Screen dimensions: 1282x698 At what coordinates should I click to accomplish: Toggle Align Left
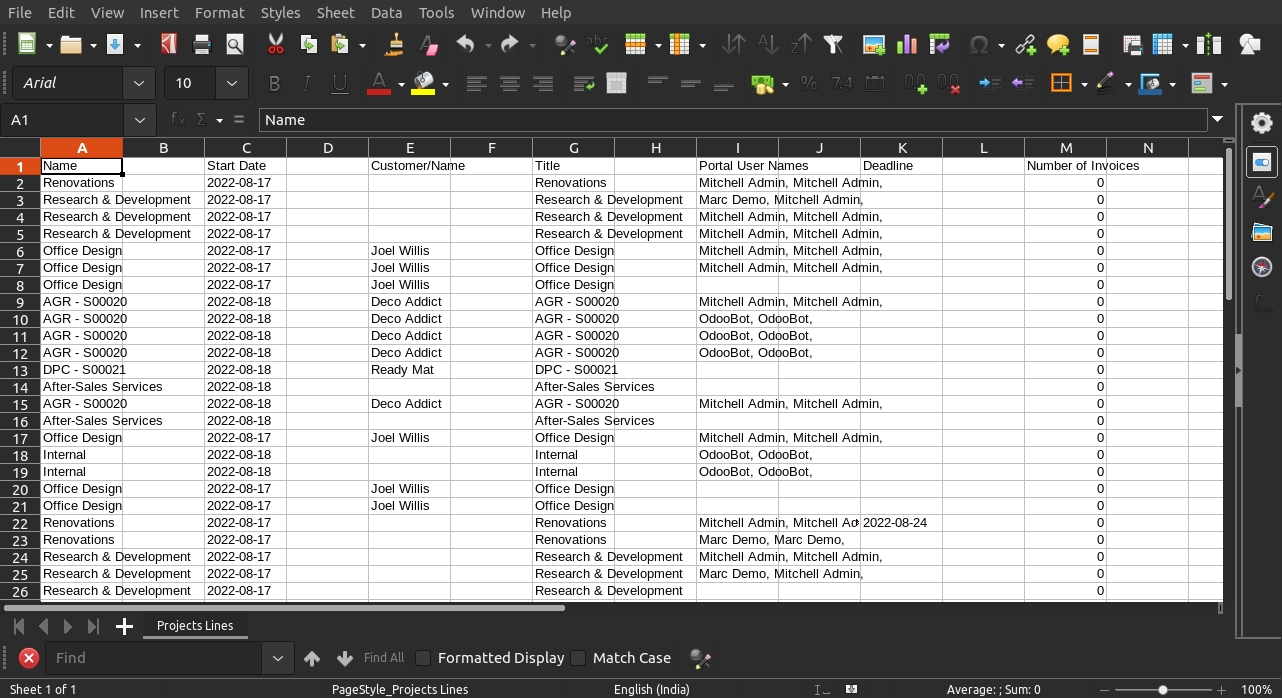(477, 84)
